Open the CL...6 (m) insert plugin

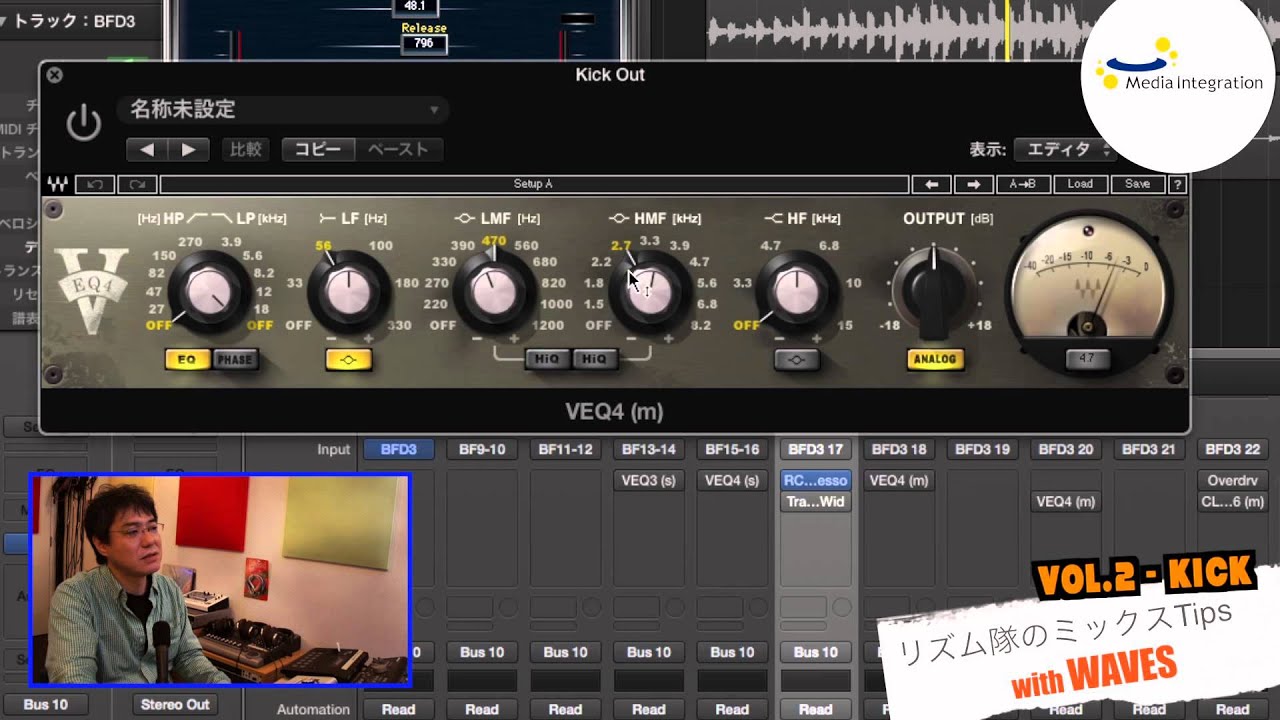[x=1232, y=502]
